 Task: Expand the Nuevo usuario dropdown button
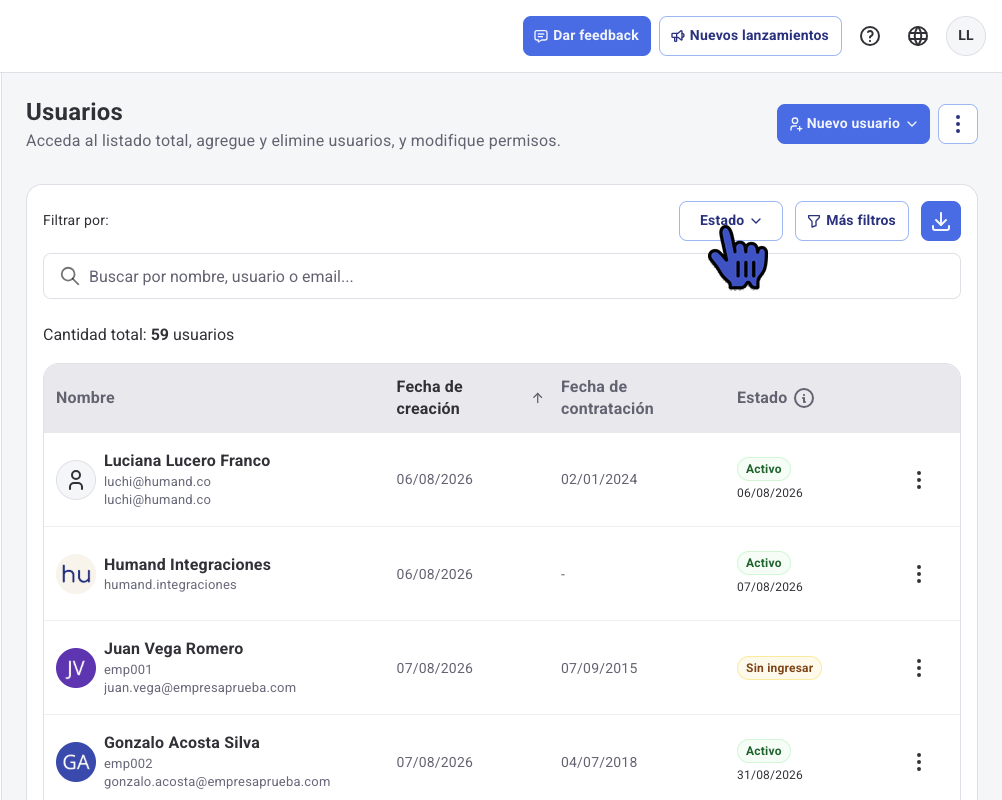pyautogui.click(x=853, y=124)
